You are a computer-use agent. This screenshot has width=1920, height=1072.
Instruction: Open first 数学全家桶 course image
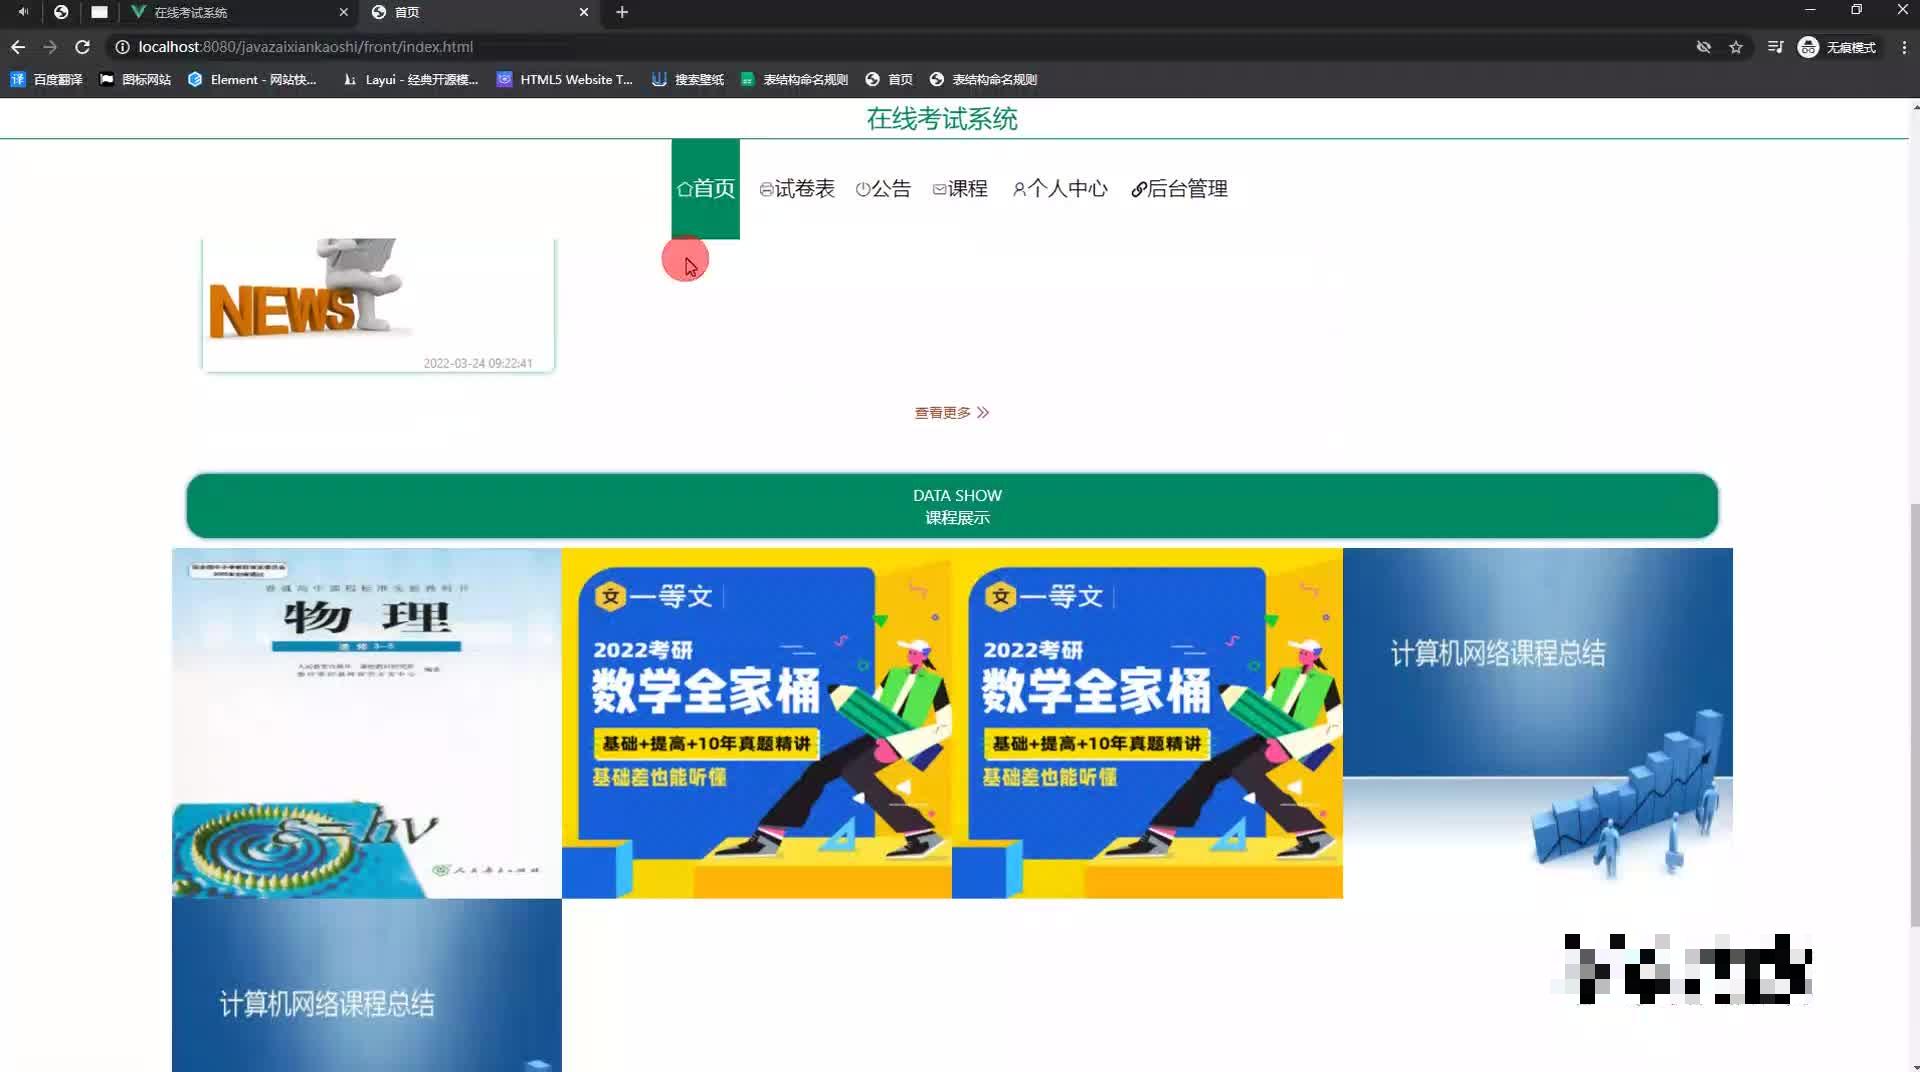click(757, 723)
